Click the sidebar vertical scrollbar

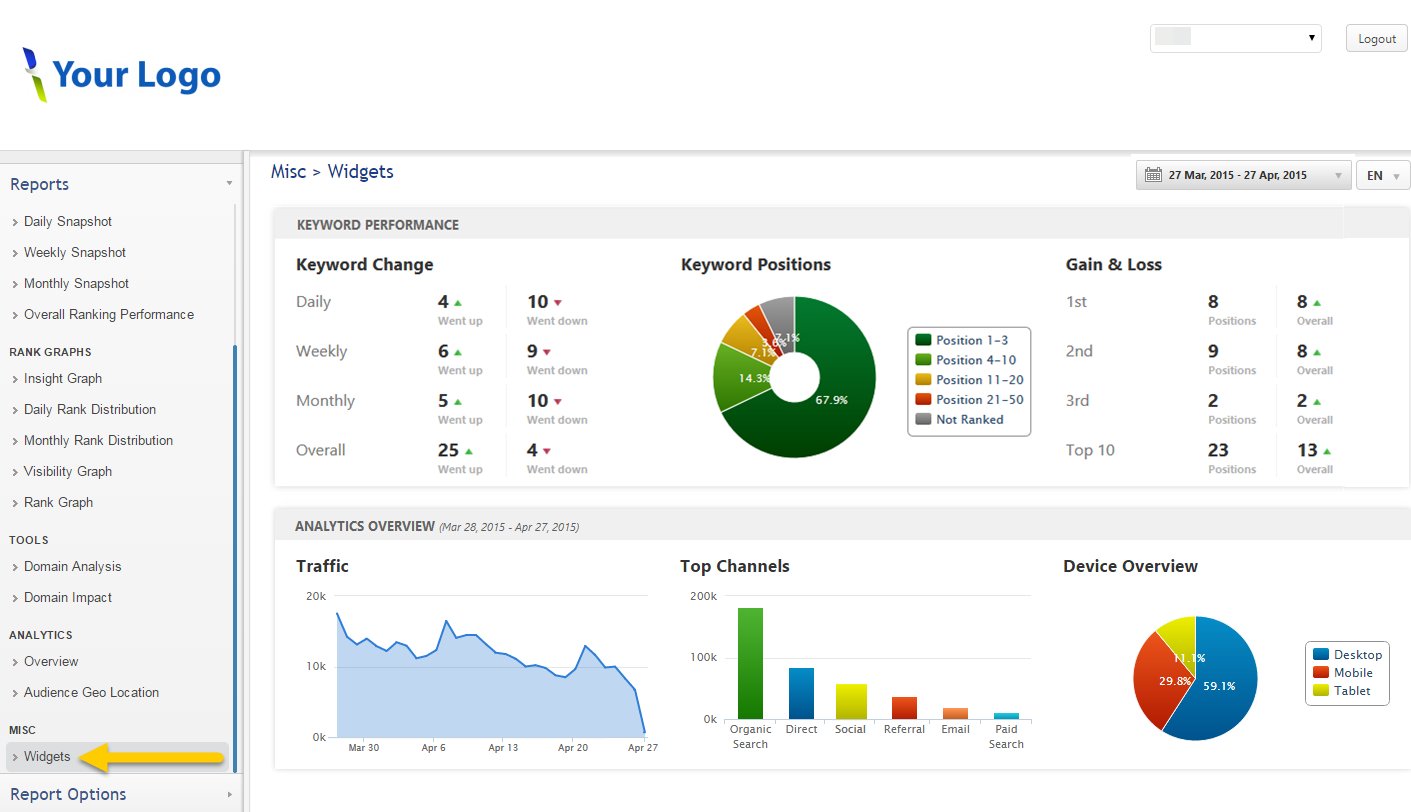235,560
